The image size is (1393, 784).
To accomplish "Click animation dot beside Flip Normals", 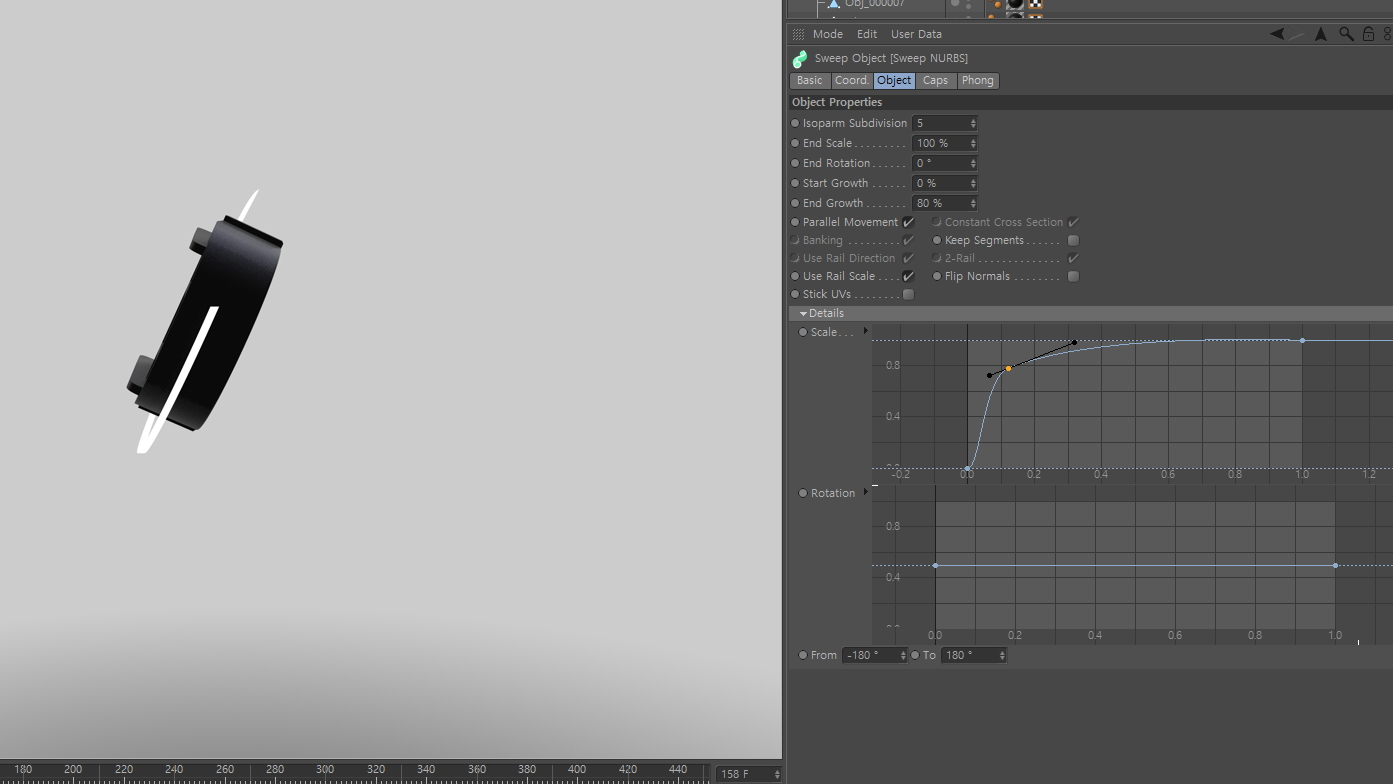I will point(937,276).
